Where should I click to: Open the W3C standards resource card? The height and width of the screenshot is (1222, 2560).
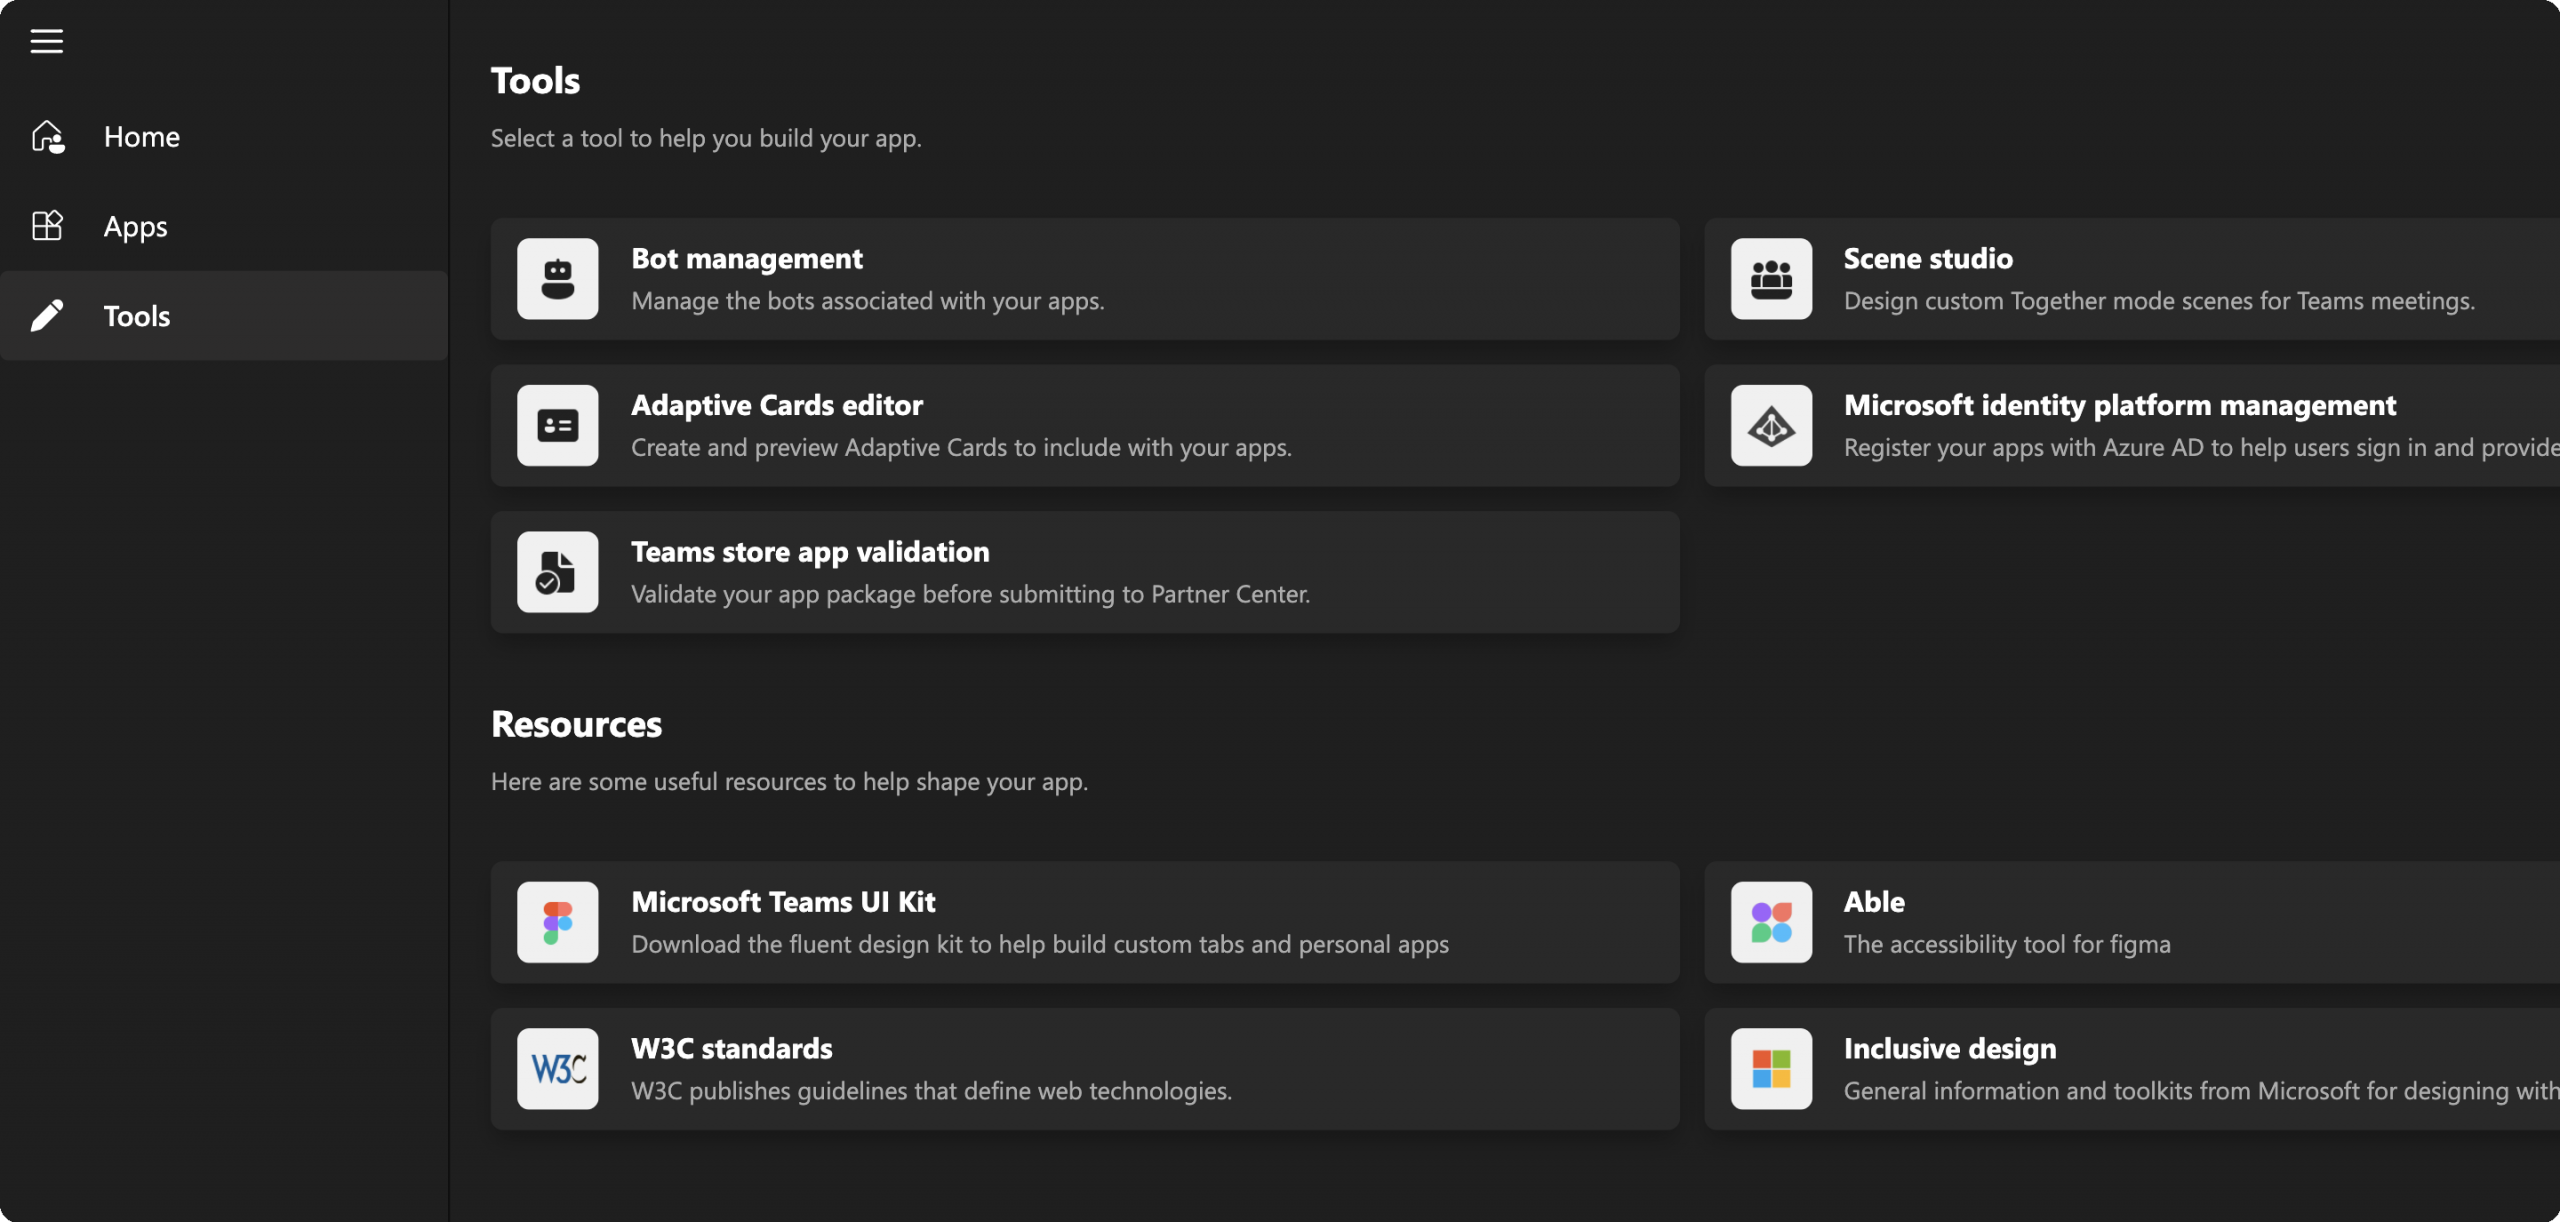pos(1085,1069)
